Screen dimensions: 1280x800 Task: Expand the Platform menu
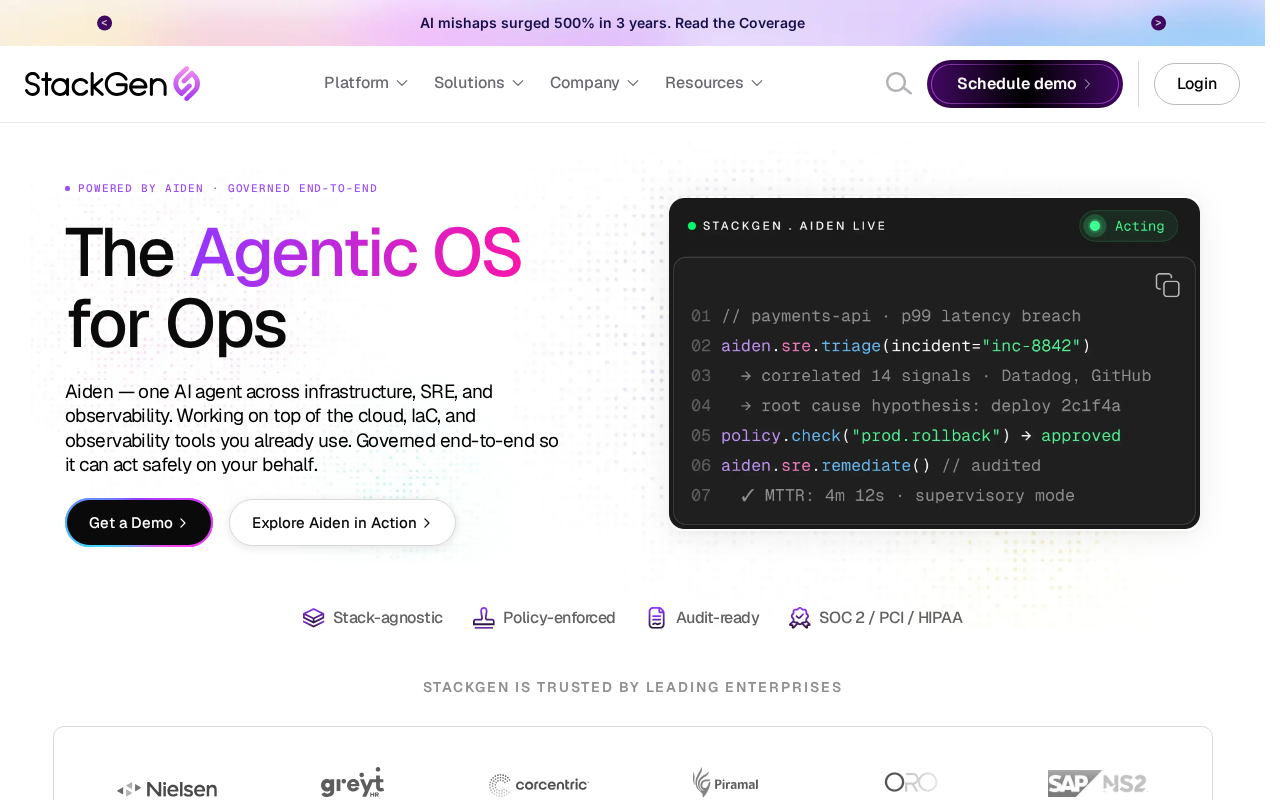[x=366, y=83]
